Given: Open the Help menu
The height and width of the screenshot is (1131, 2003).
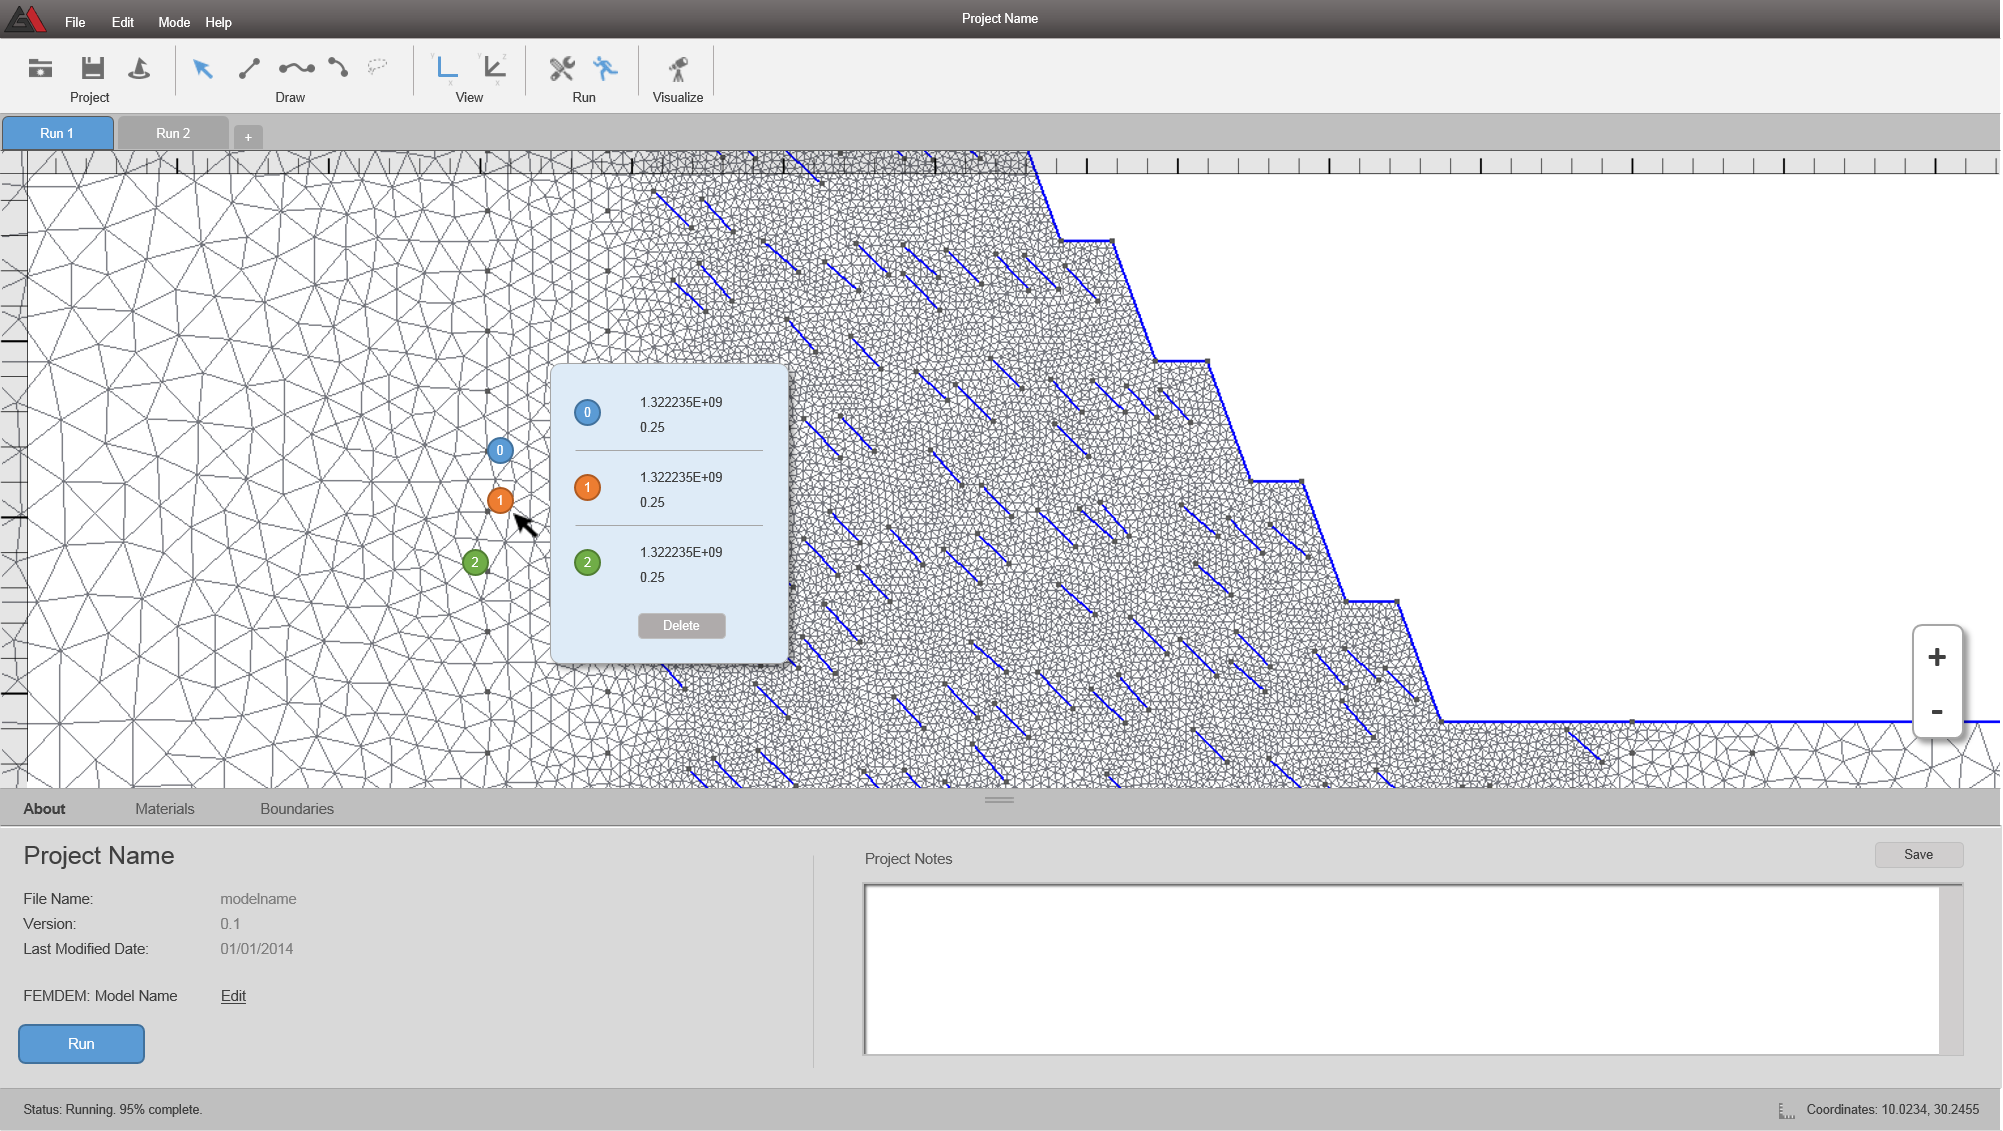Looking at the screenshot, I should [x=218, y=22].
